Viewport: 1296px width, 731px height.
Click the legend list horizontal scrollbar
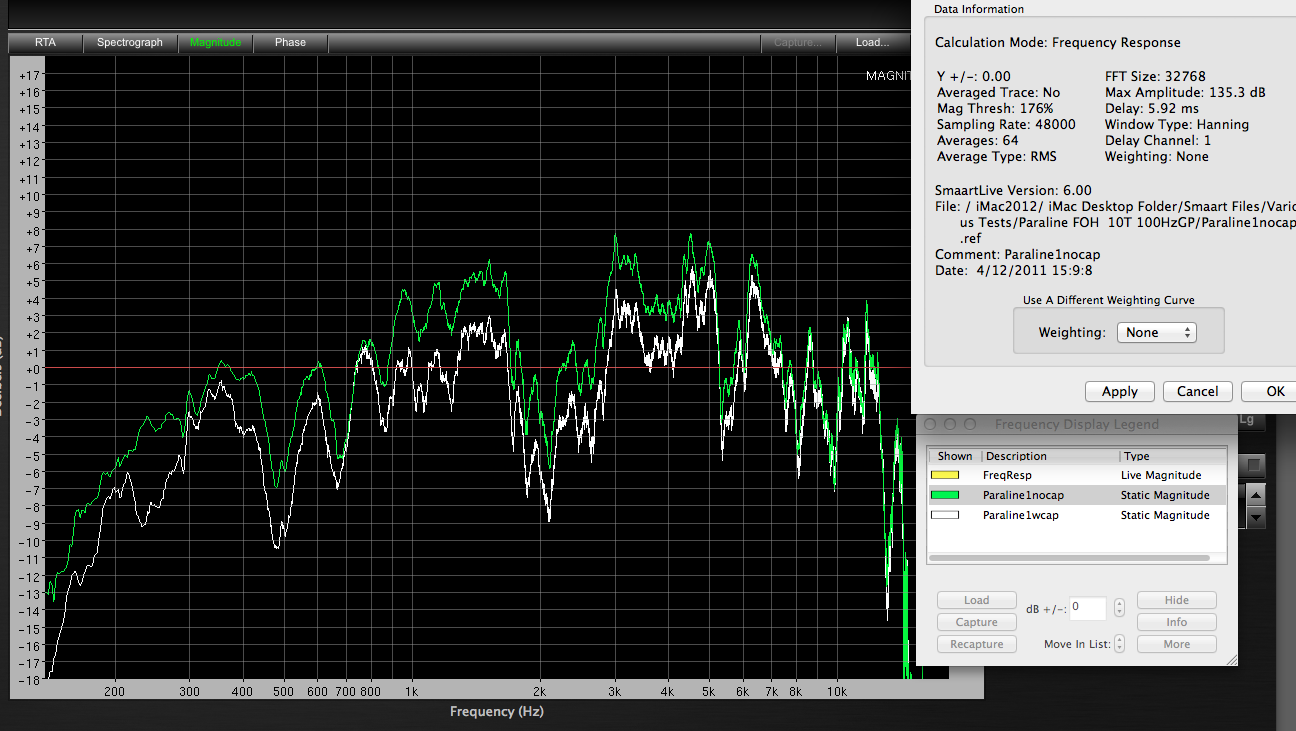(x=1068, y=558)
